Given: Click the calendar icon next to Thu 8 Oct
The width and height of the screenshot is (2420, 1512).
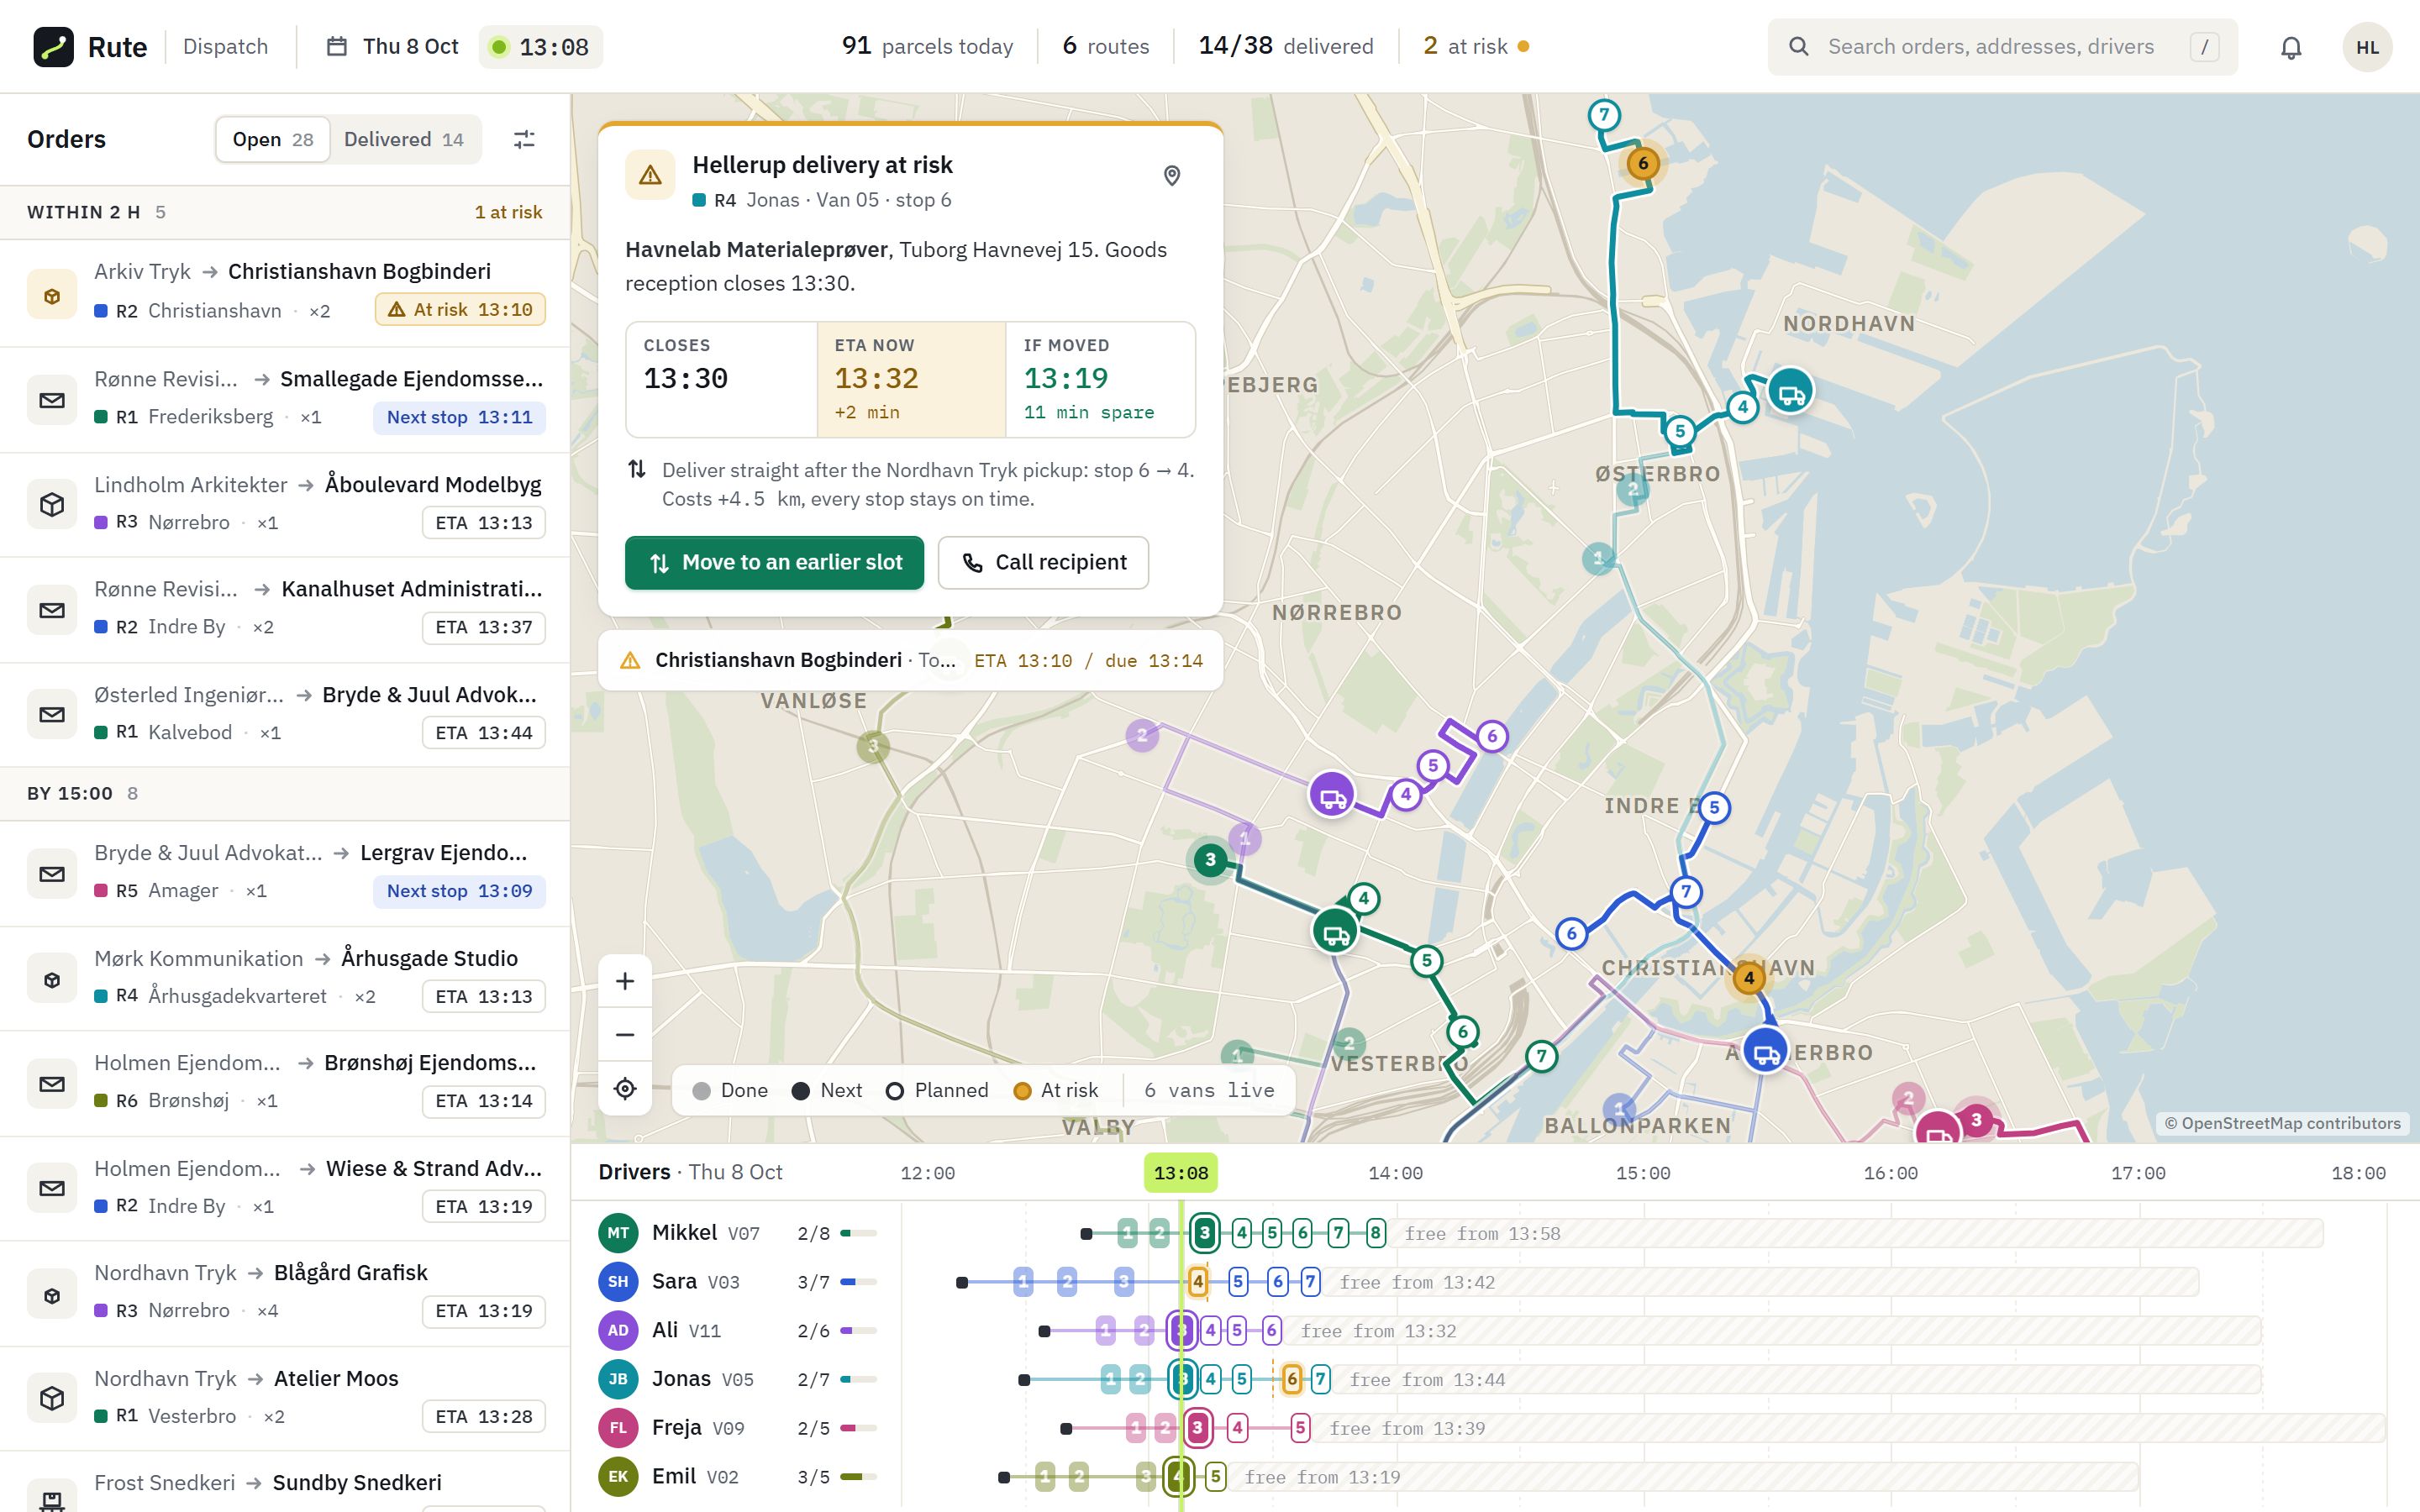Looking at the screenshot, I should [337, 47].
